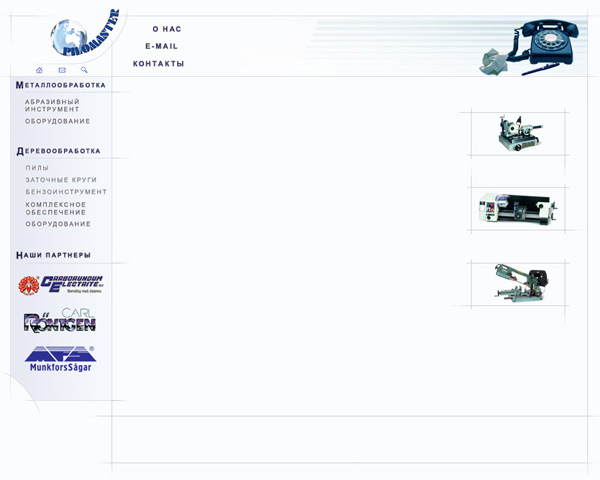
Task: Open the MunkforsSågar partner logo
Action: point(60,358)
